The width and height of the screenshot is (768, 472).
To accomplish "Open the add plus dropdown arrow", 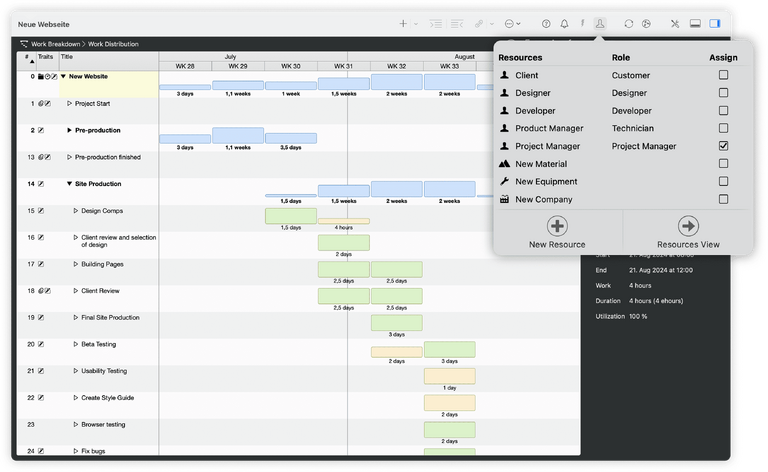I will tap(415, 23).
